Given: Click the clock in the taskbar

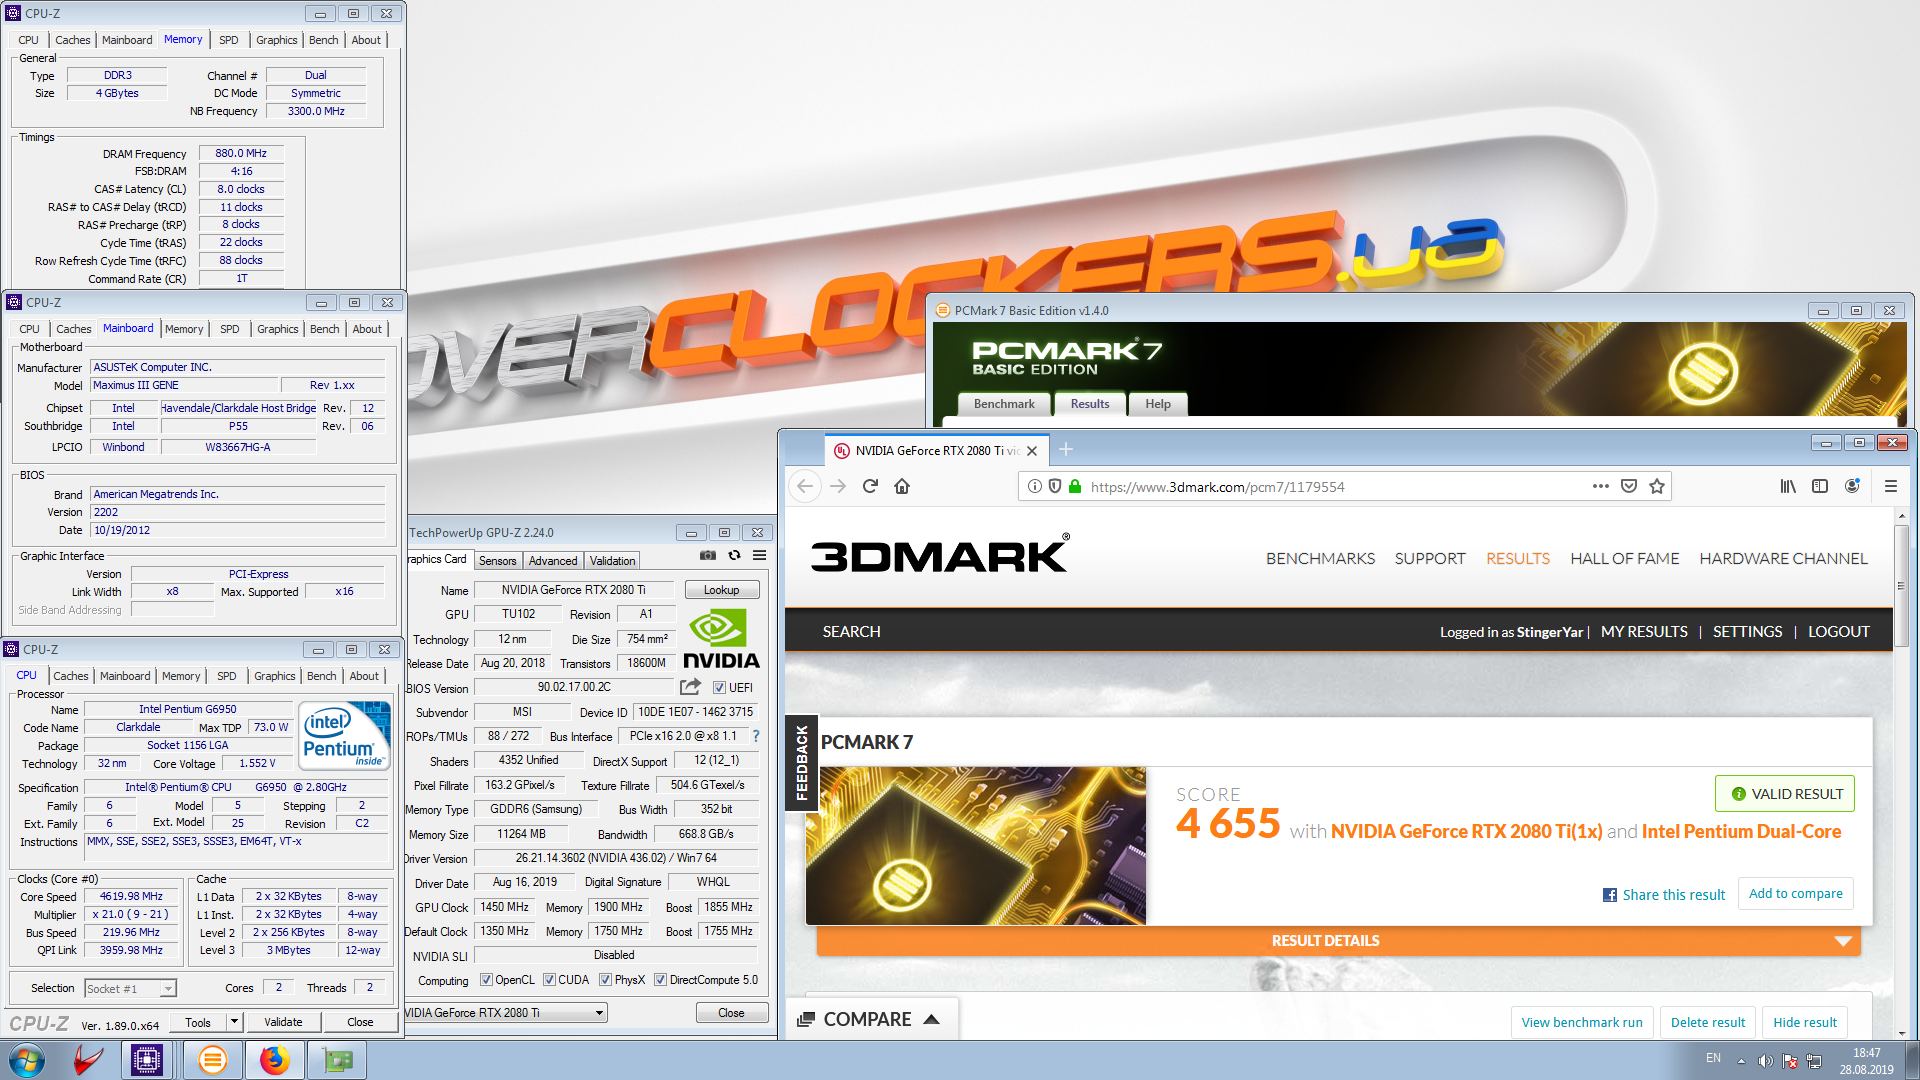Looking at the screenshot, I should click(x=1866, y=1061).
